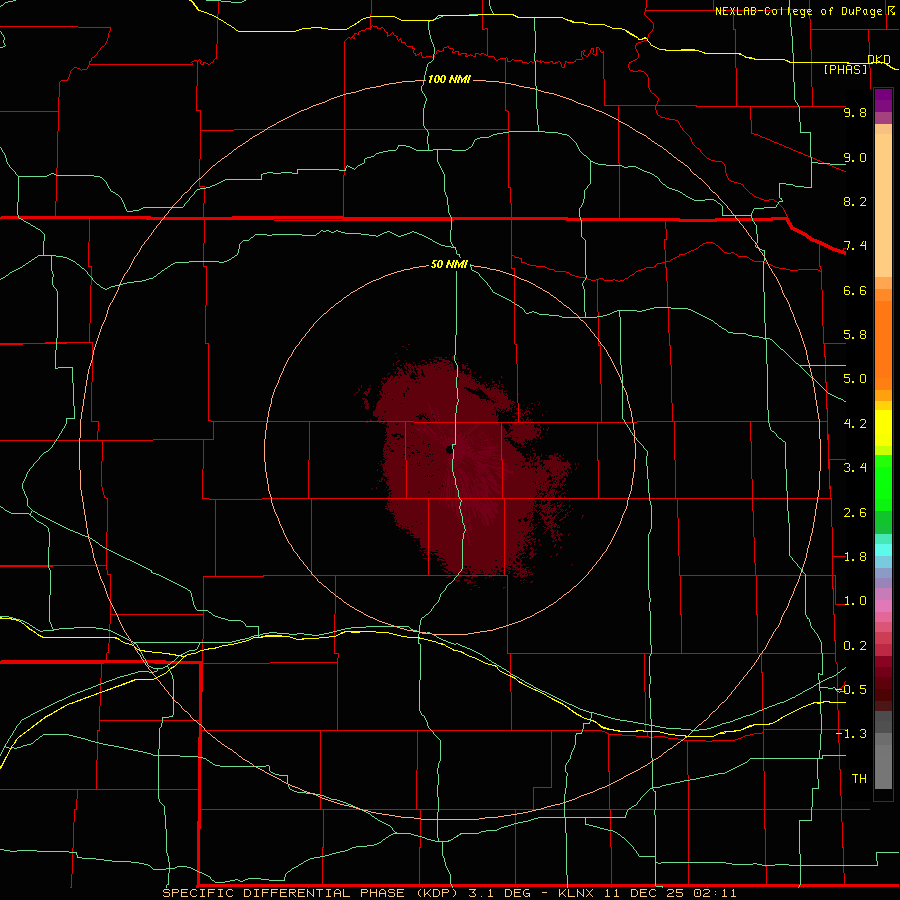
Task: Select the 6.6 scale value
Action: [855, 290]
